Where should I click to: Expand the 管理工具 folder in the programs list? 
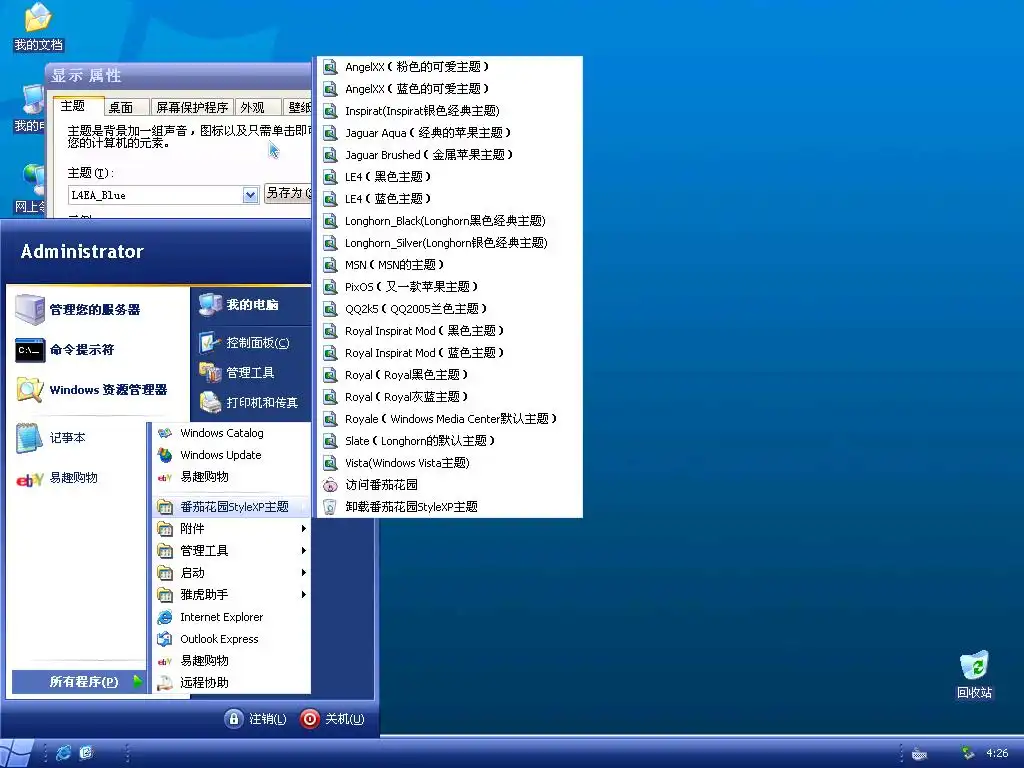coord(231,551)
